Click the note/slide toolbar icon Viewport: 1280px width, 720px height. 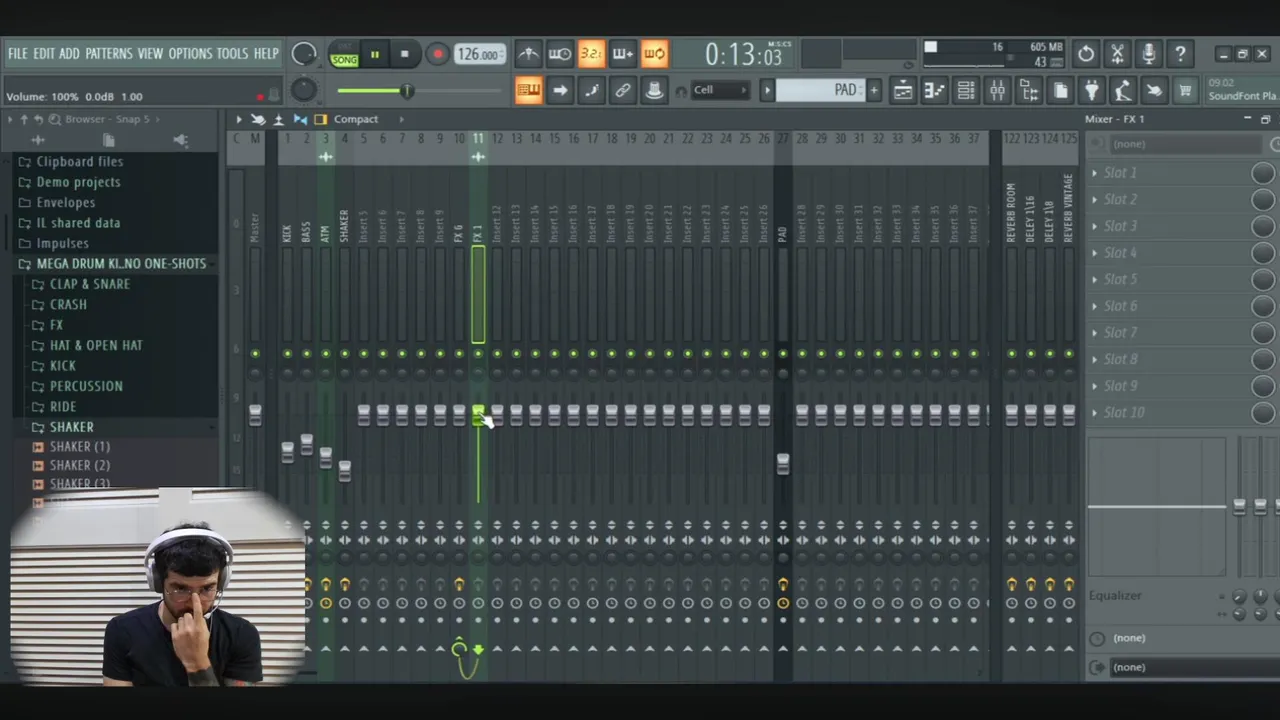click(591, 91)
